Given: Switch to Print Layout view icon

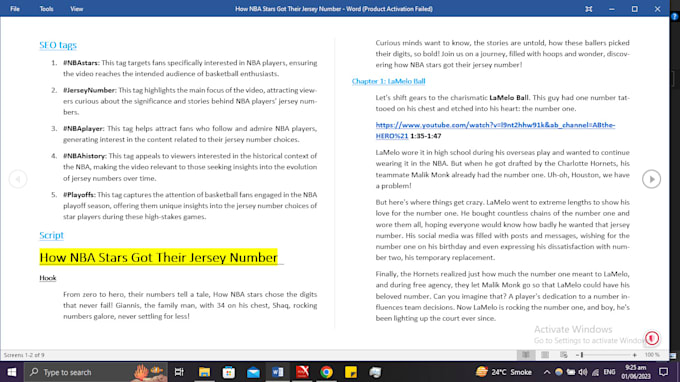Looking at the screenshot, I should 545,355.
